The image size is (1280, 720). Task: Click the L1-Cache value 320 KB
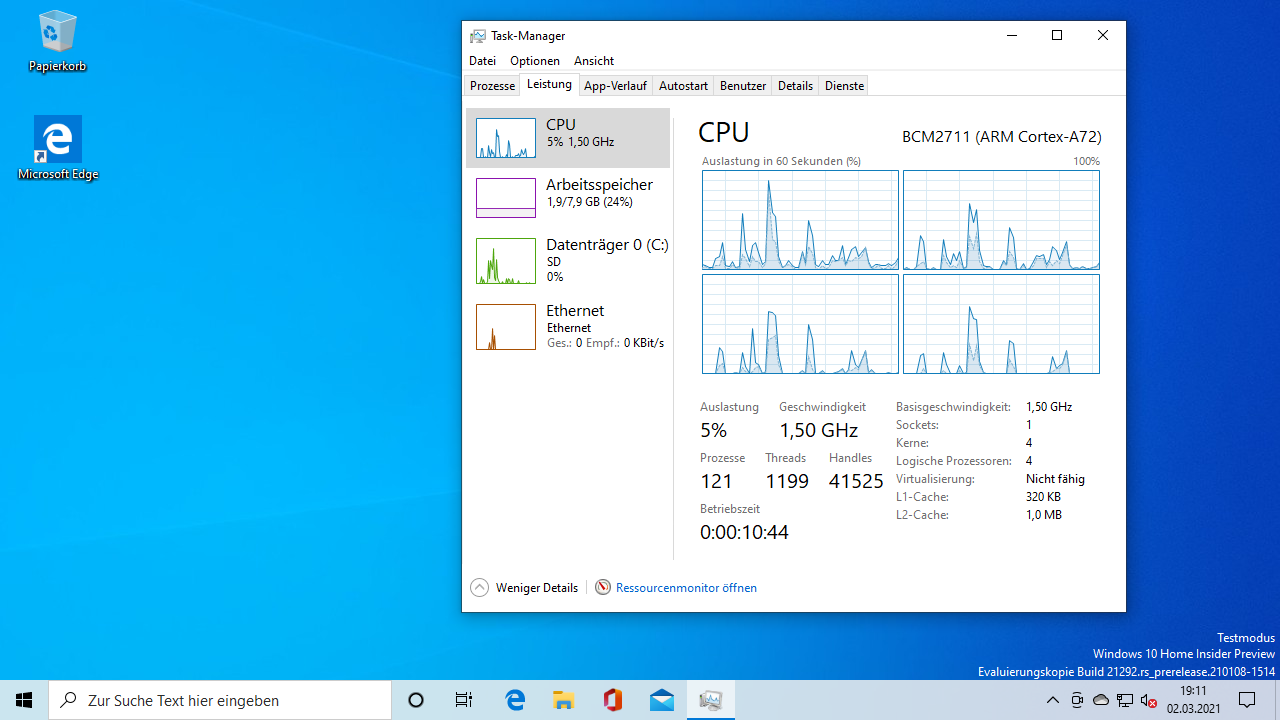pyautogui.click(x=1043, y=497)
